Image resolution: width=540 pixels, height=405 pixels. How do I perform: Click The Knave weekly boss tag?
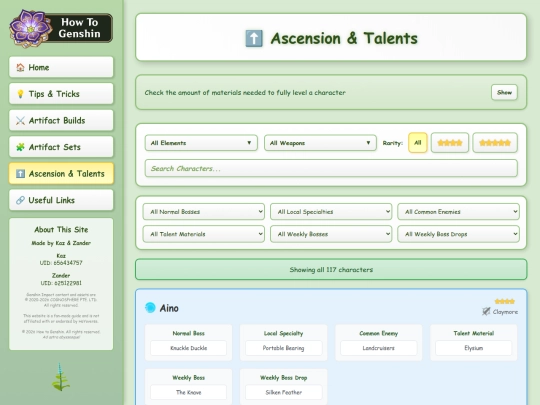point(188,392)
